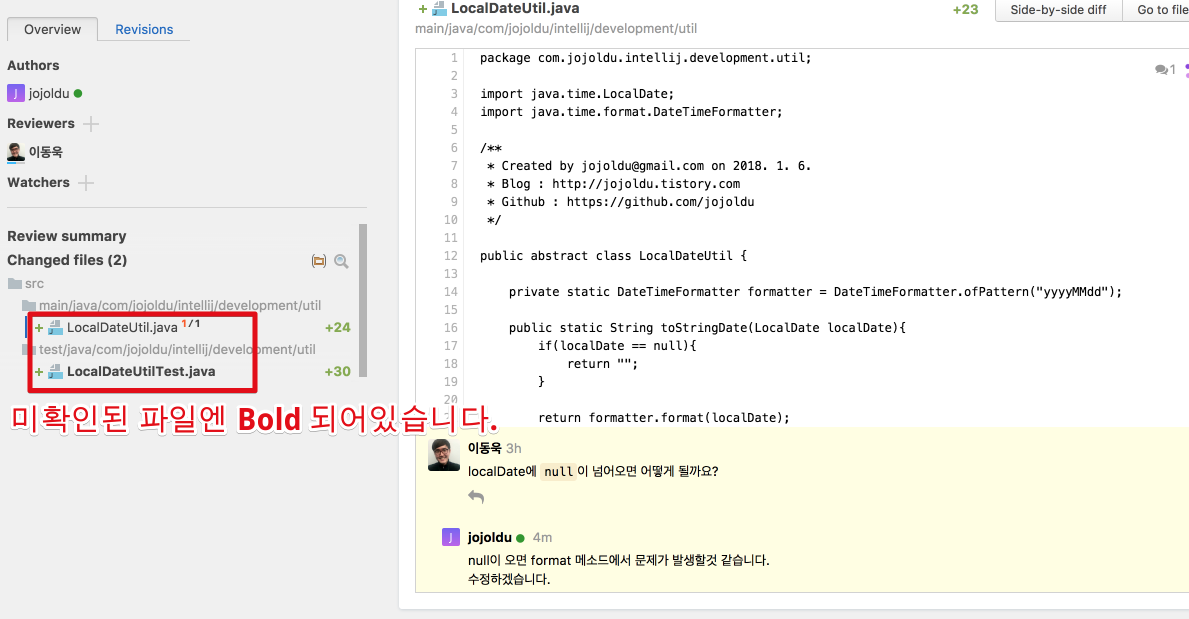The height and width of the screenshot is (619, 1189).
Task: Click the return formatter.format(localDate) line
Action: pos(664,418)
